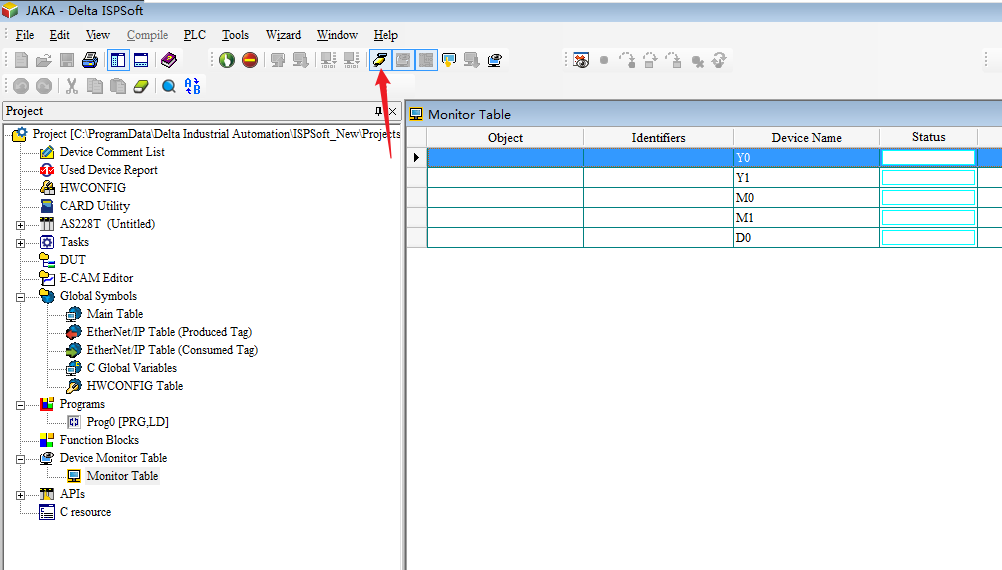Click the Status cell for device M0
This screenshot has height=570, width=1002.
coord(927,198)
